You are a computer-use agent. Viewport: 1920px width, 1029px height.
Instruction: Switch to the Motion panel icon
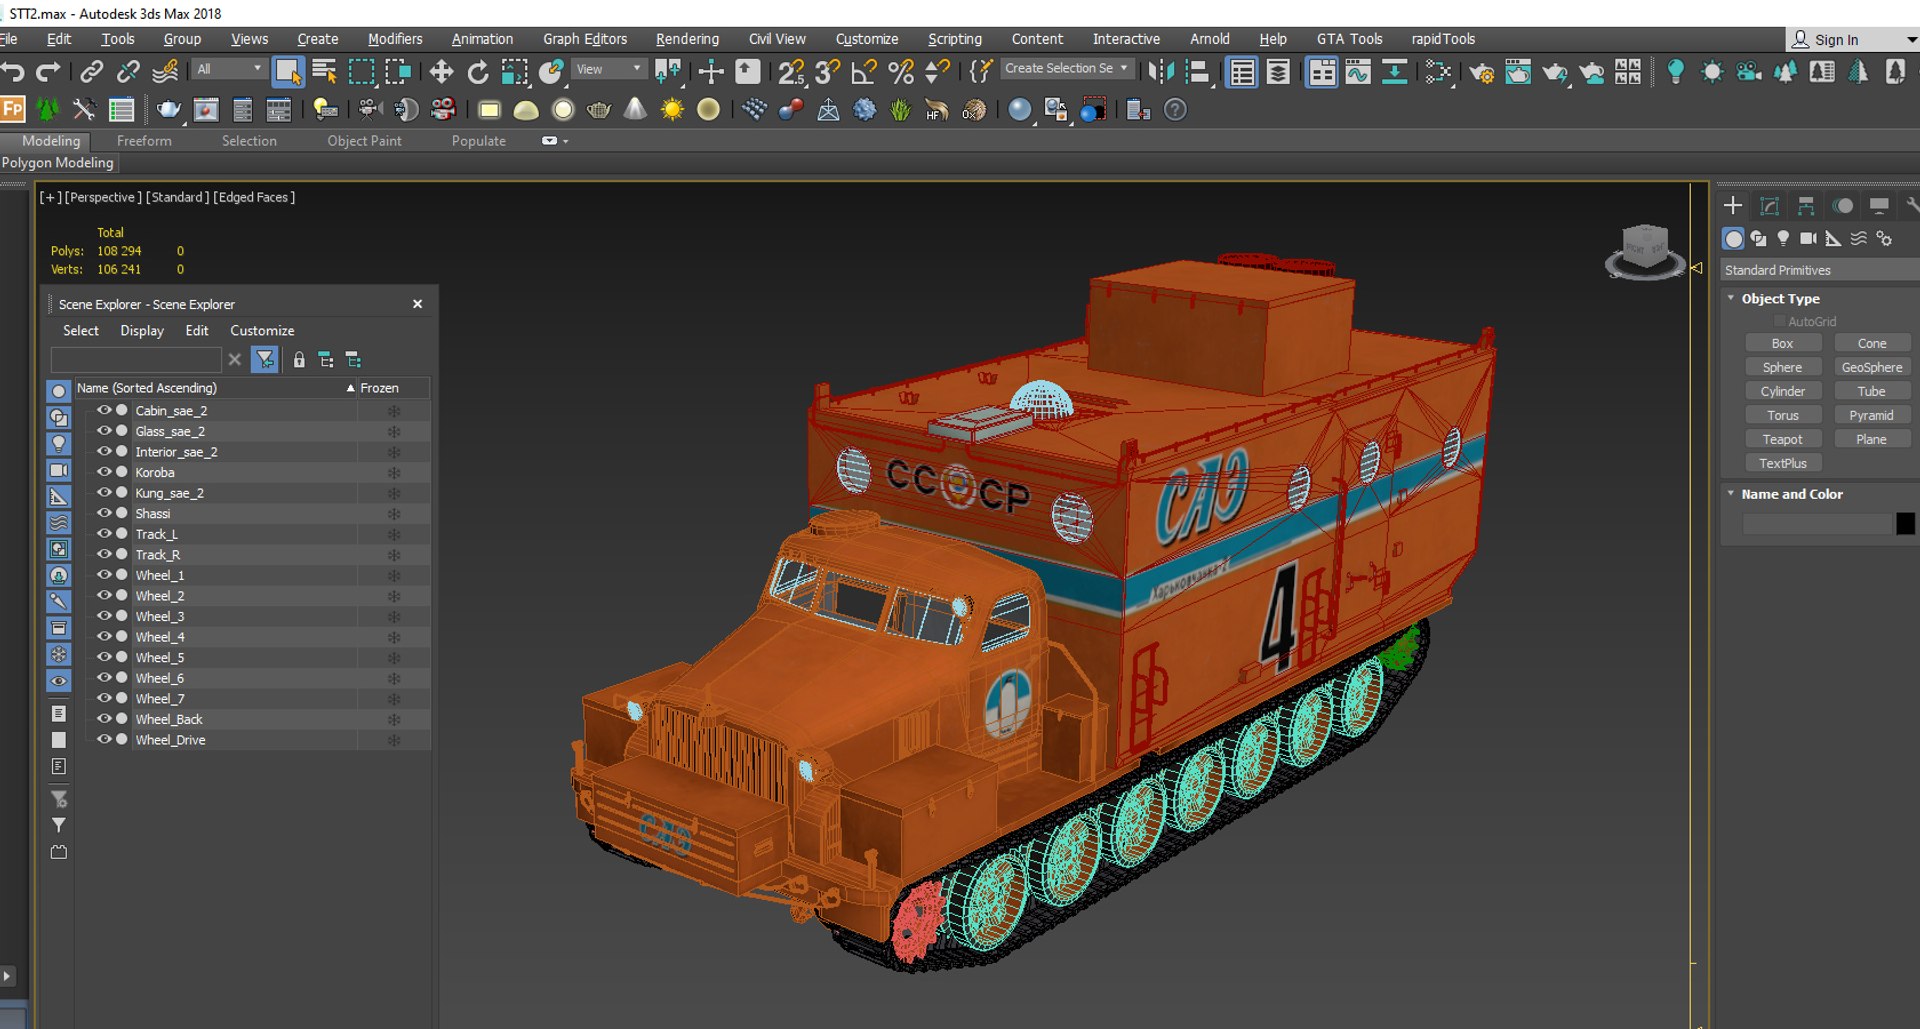point(1843,206)
